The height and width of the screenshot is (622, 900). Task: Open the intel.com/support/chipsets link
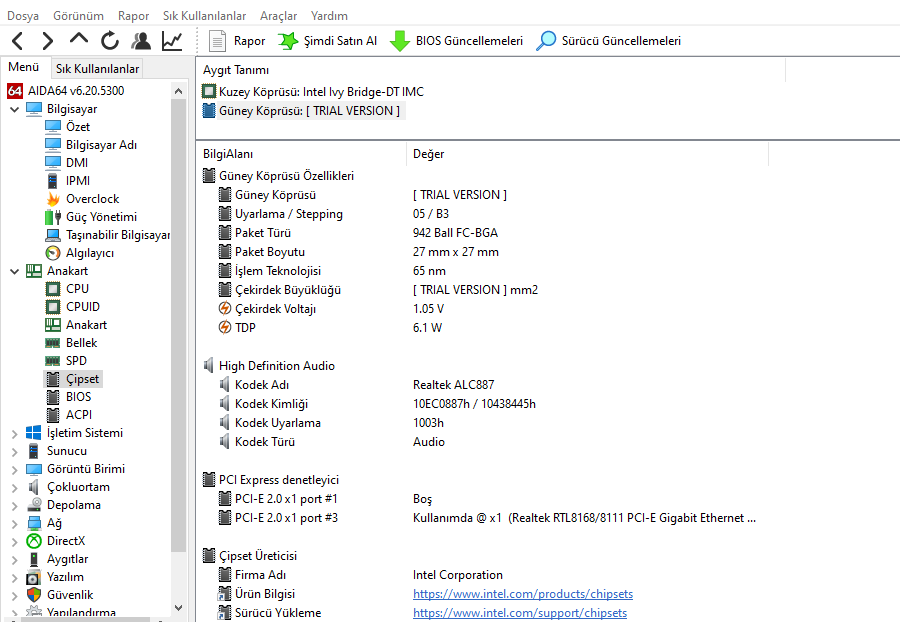(520, 613)
